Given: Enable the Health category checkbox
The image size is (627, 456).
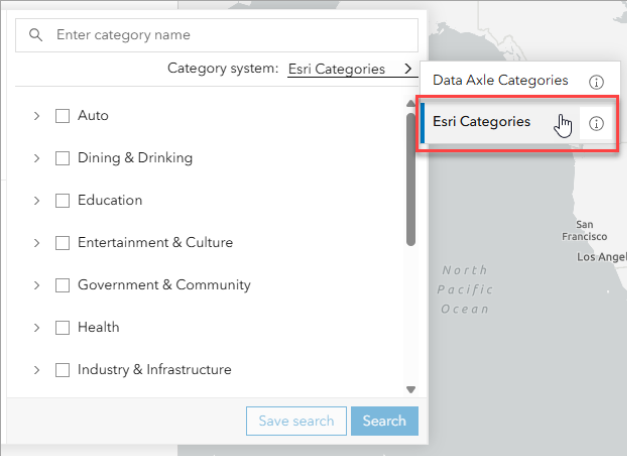Looking at the screenshot, I should pyautogui.click(x=62, y=328).
